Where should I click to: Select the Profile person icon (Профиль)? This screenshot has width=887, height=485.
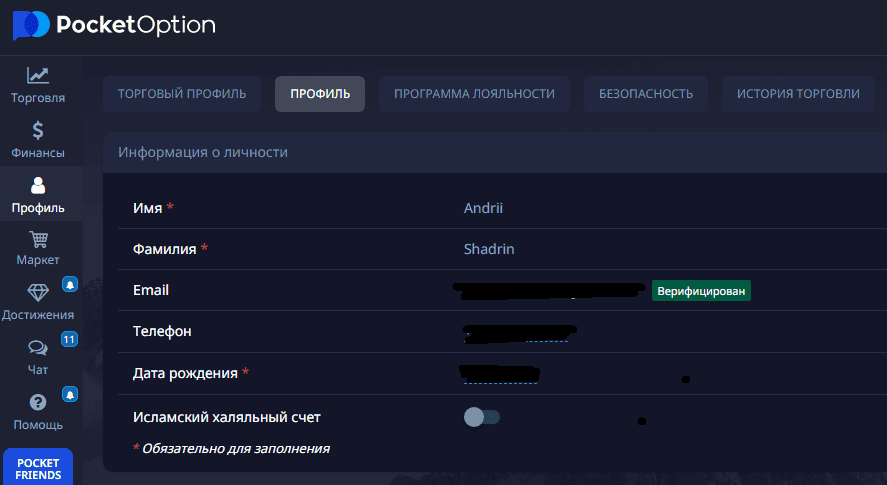38,186
